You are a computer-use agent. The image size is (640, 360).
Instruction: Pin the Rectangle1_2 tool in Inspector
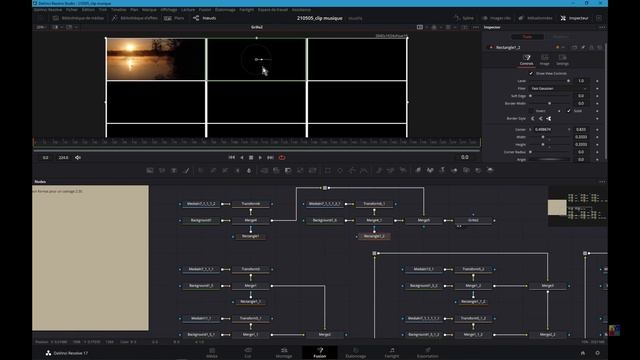pos(583,47)
